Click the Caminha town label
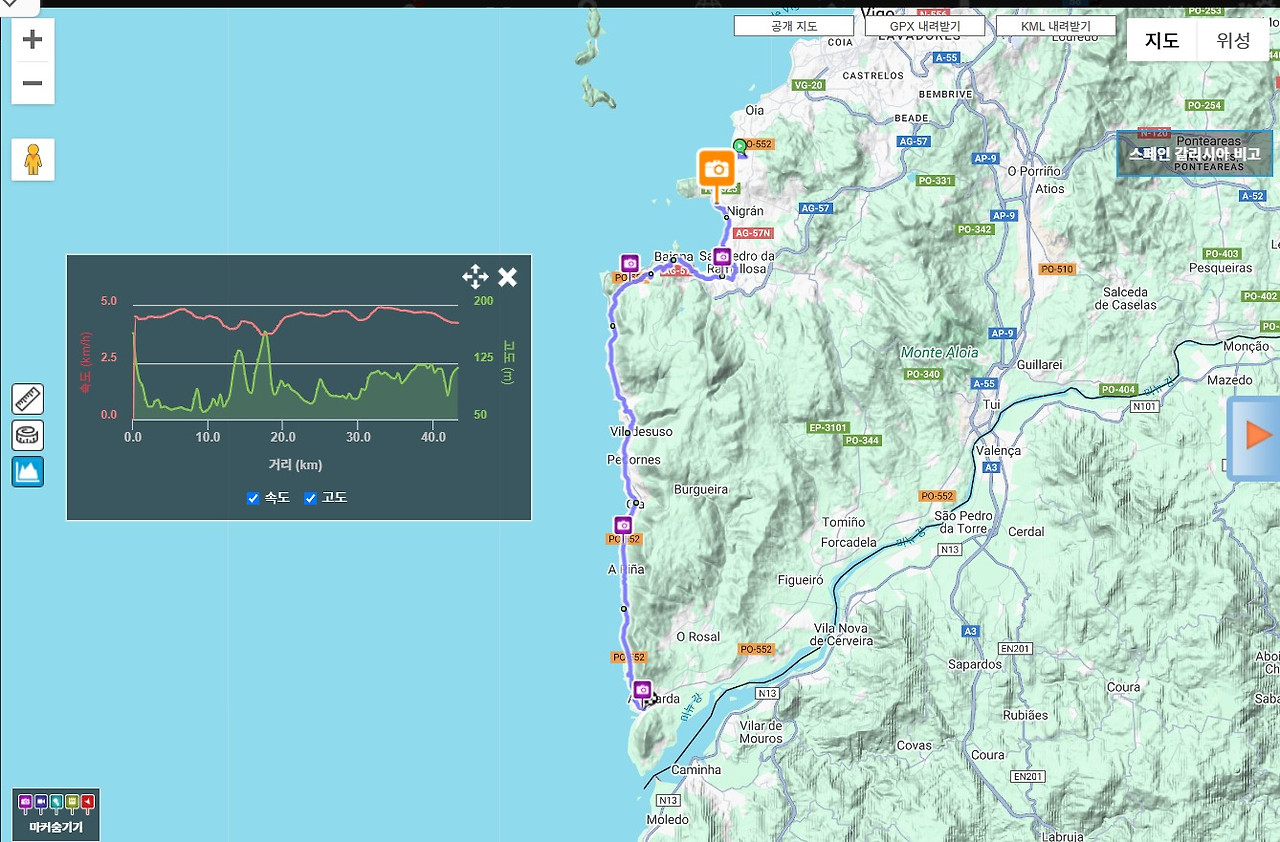 (696, 770)
